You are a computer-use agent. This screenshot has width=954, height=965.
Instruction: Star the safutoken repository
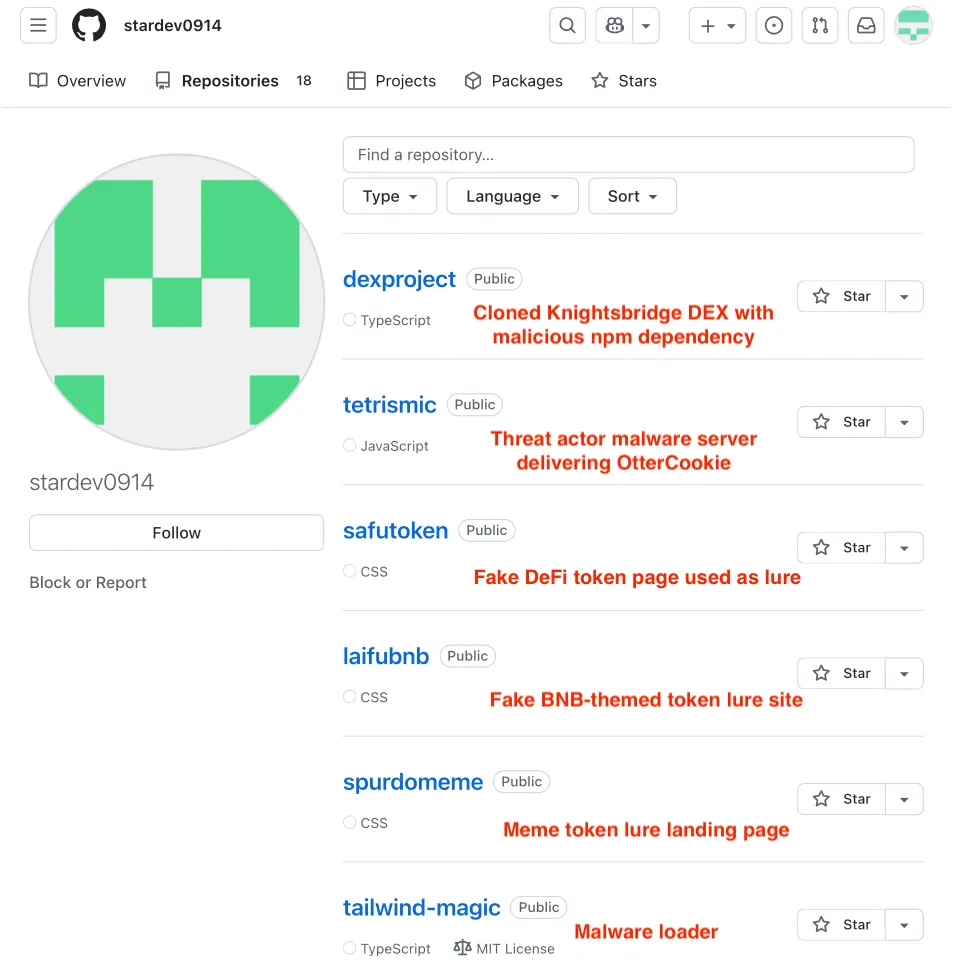click(x=841, y=548)
